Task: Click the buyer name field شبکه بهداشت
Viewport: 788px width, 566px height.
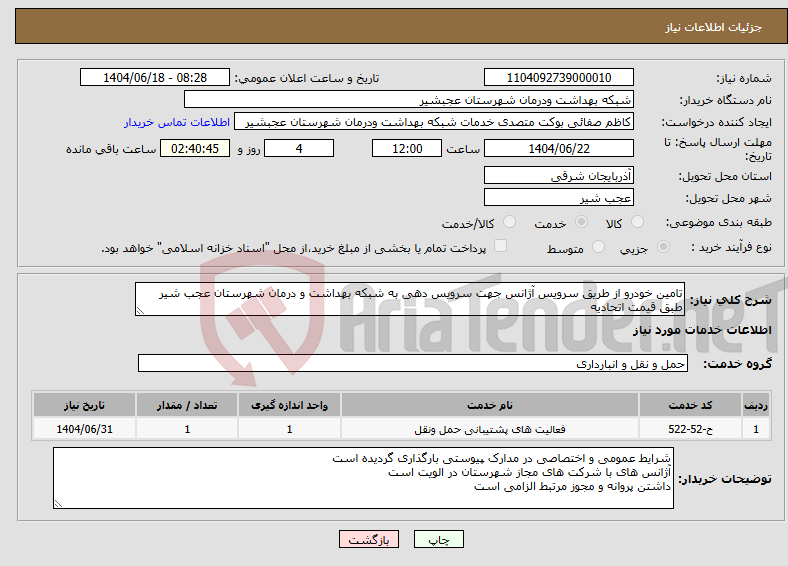Action: tap(409, 100)
